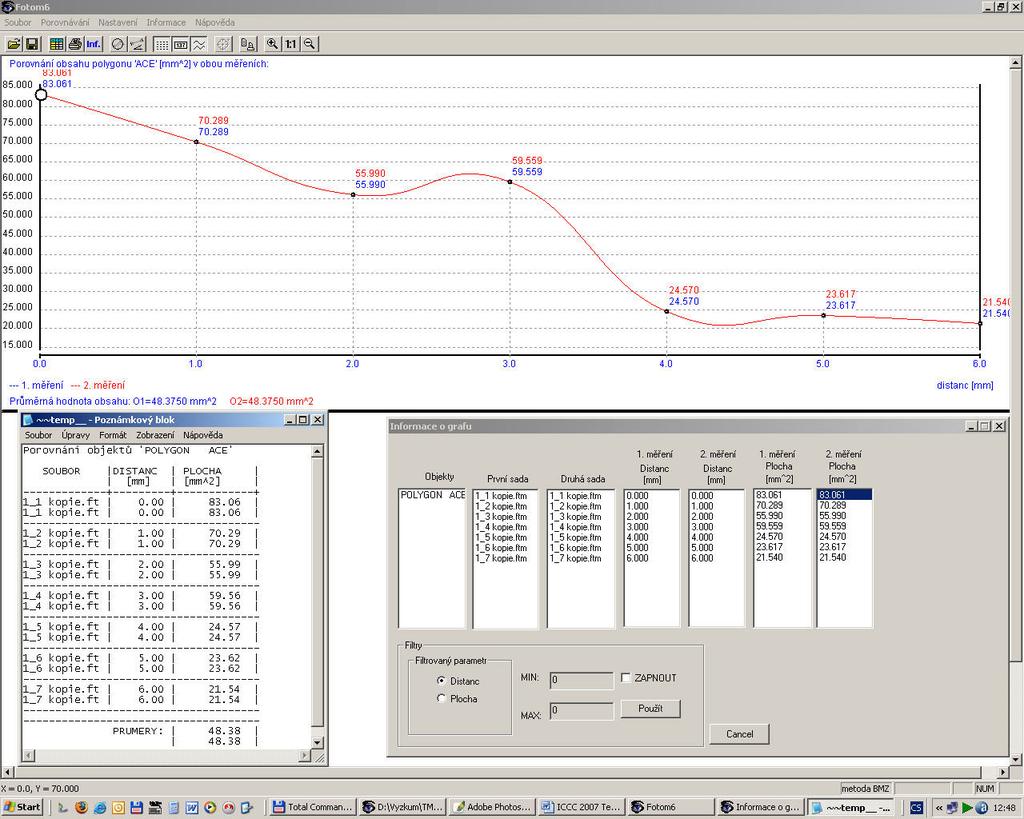1024x819 pixels.
Task: Click the notepad scroll up arrow
Action: 317,452
